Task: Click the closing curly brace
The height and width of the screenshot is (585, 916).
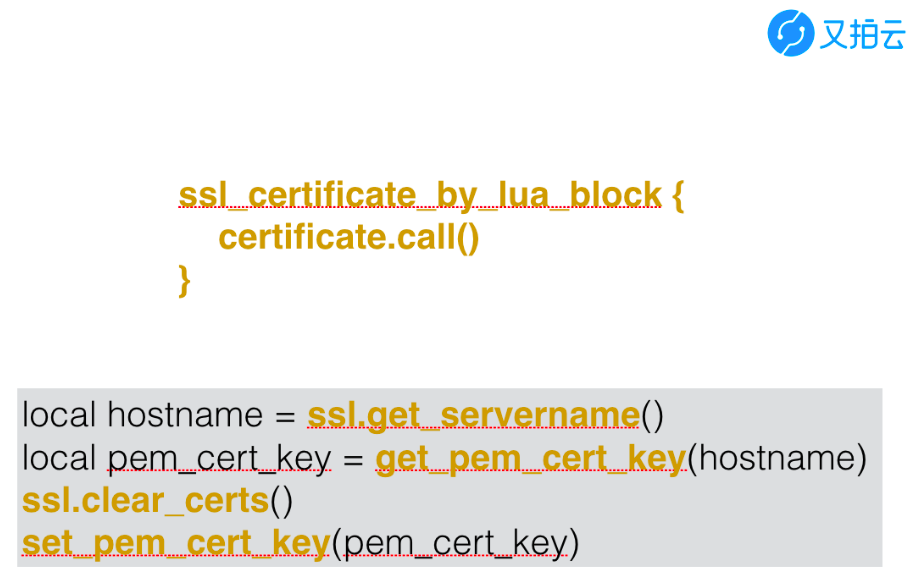Action: pyautogui.click(x=184, y=281)
